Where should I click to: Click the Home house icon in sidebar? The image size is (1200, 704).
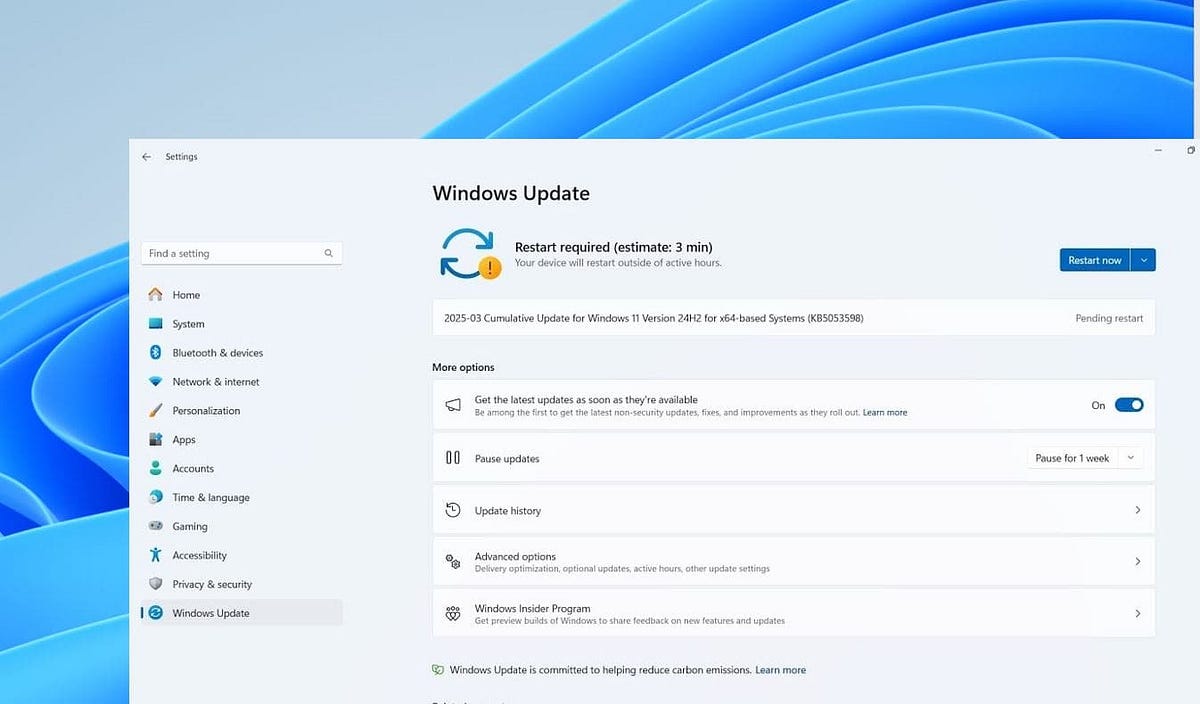point(155,295)
